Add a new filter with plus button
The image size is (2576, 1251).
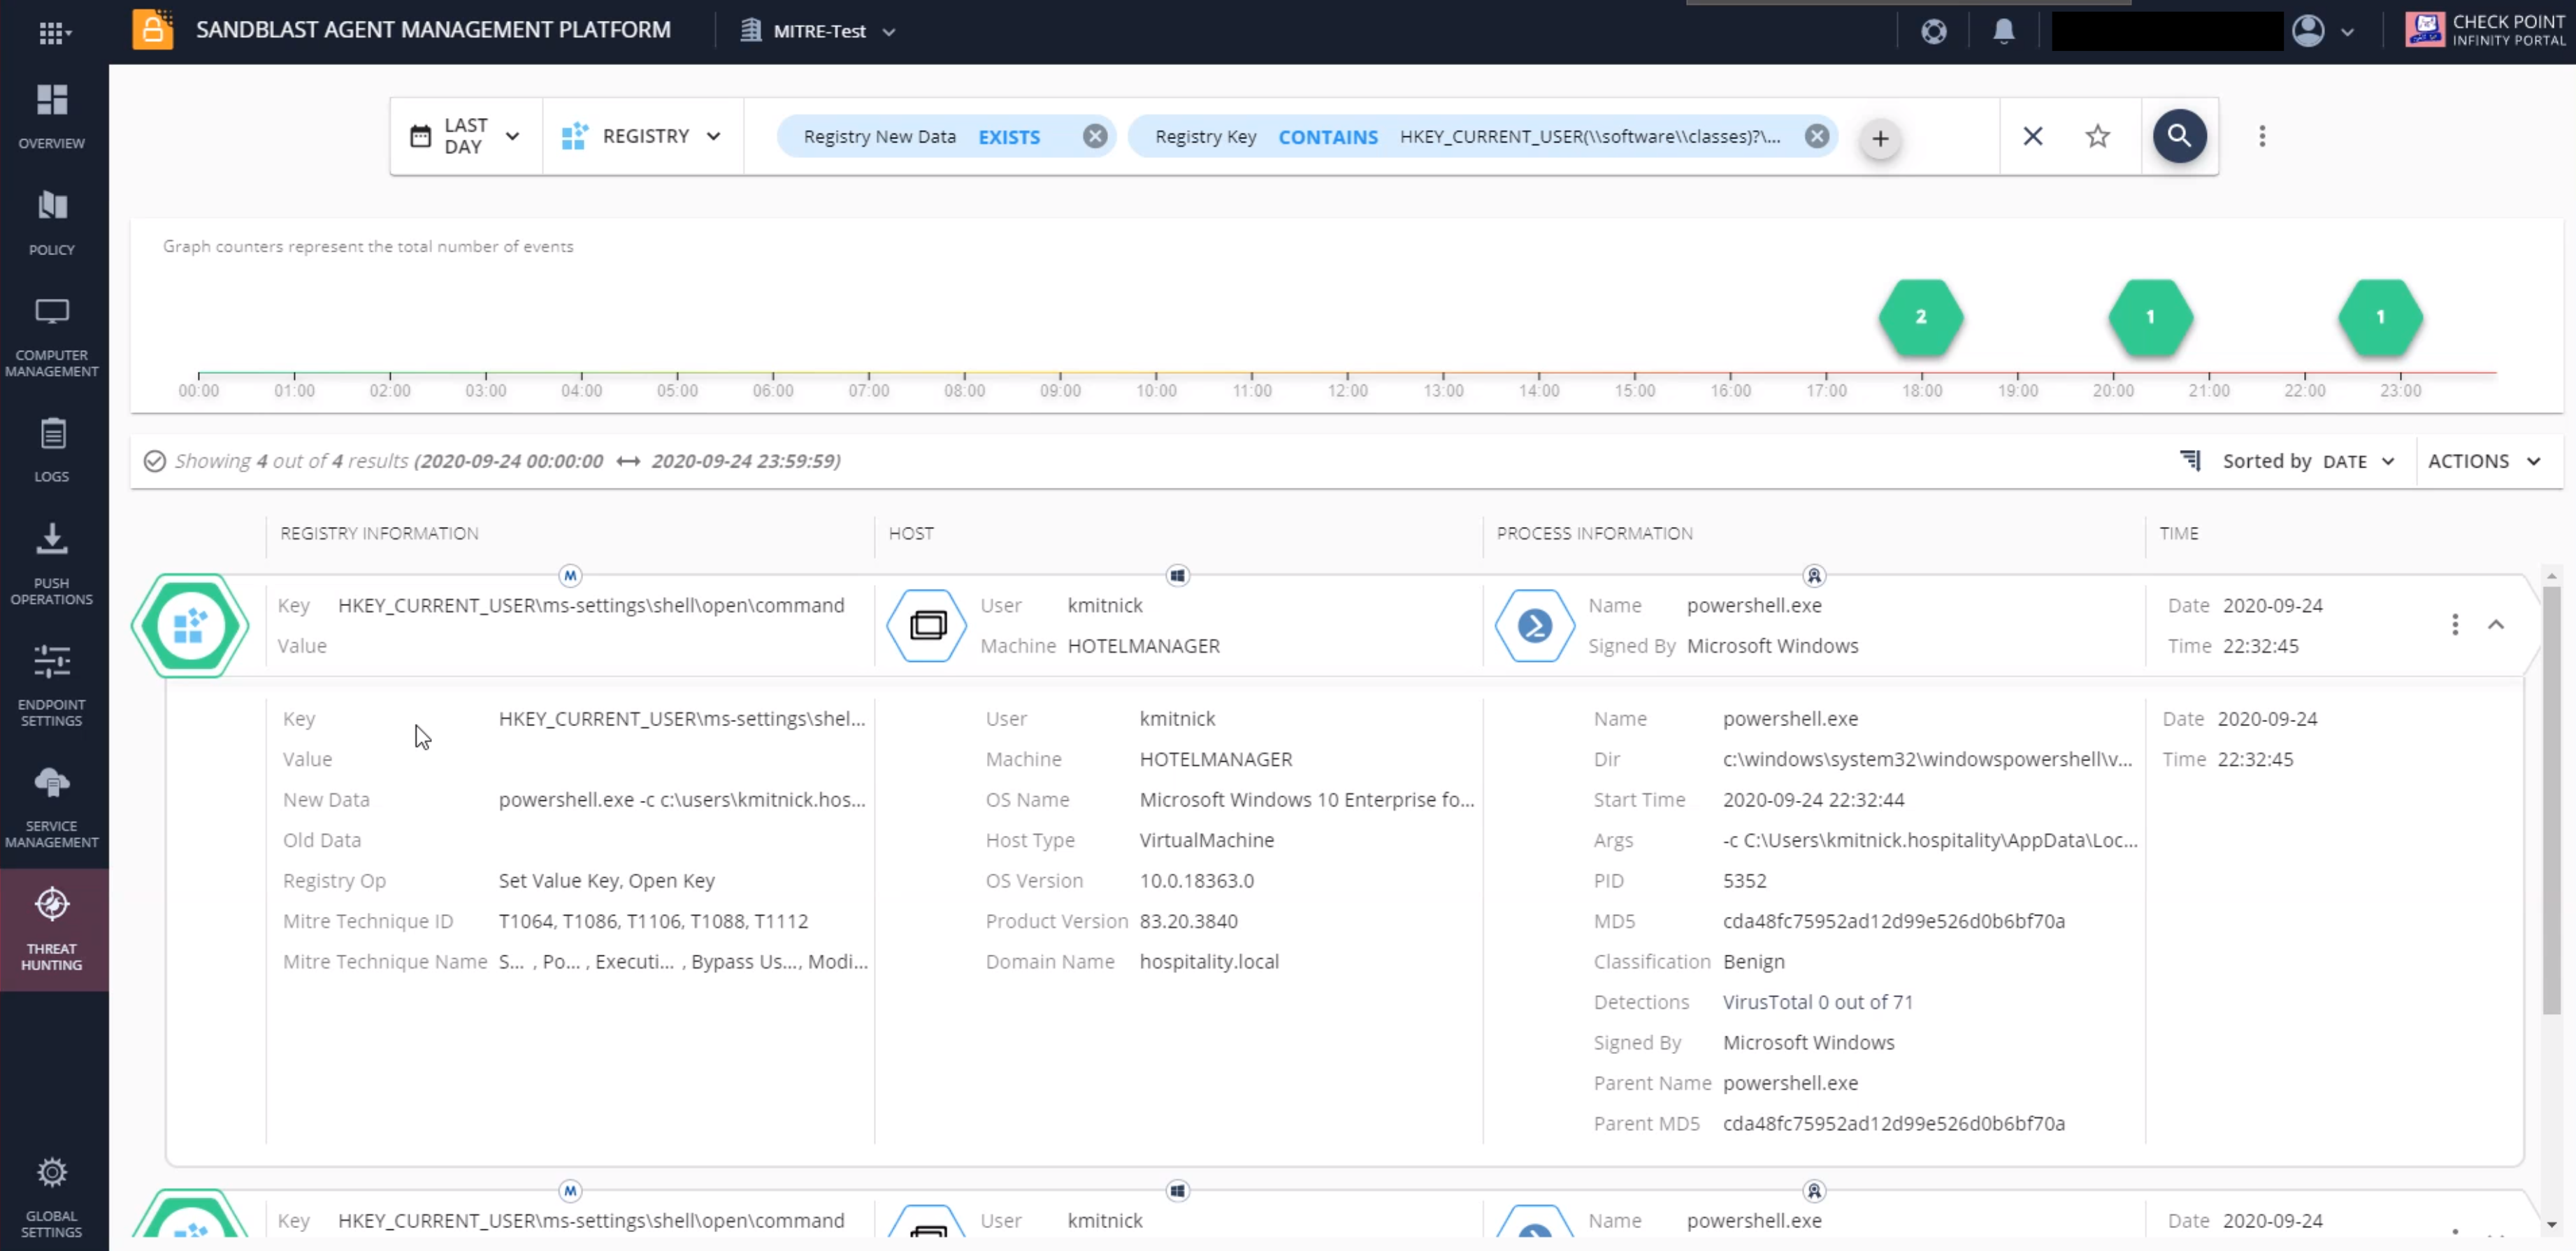point(1879,138)
